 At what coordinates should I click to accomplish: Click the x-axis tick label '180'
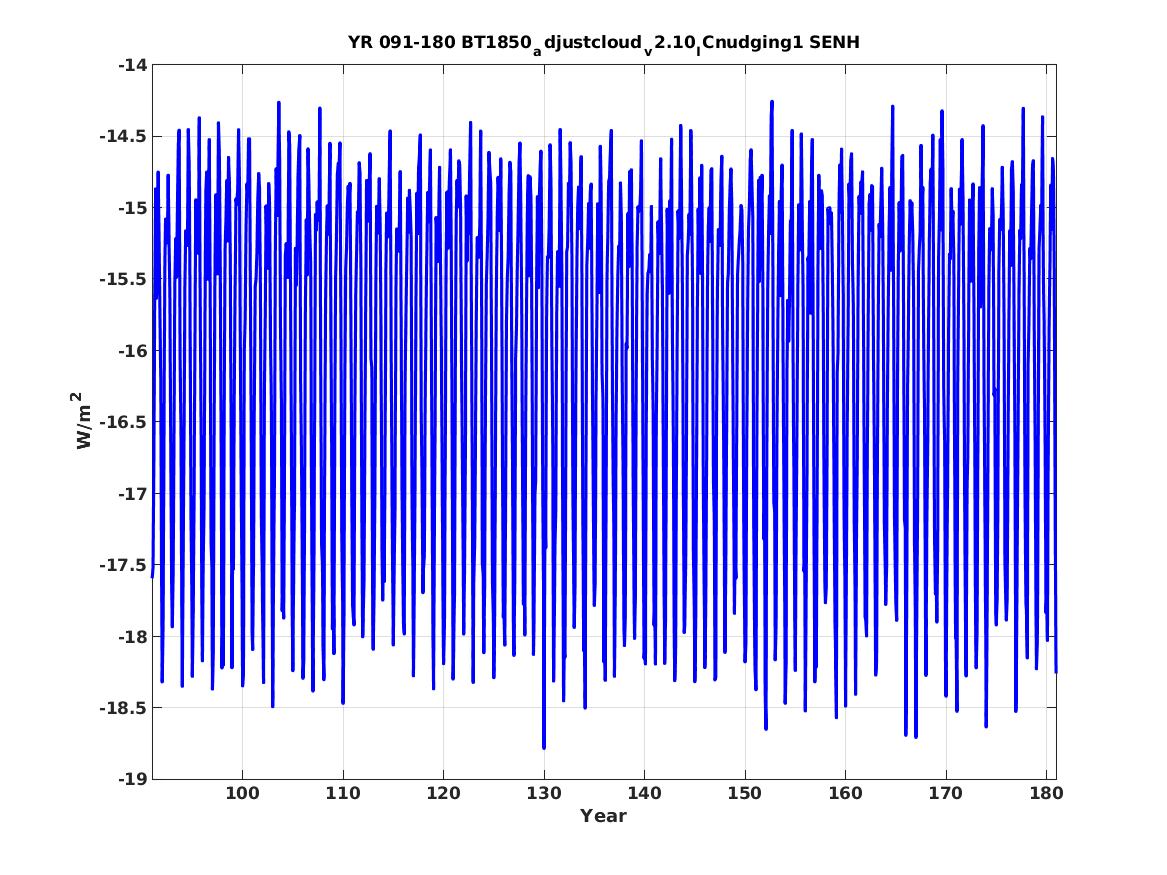pyautogui.click(x=1046, y=793)
